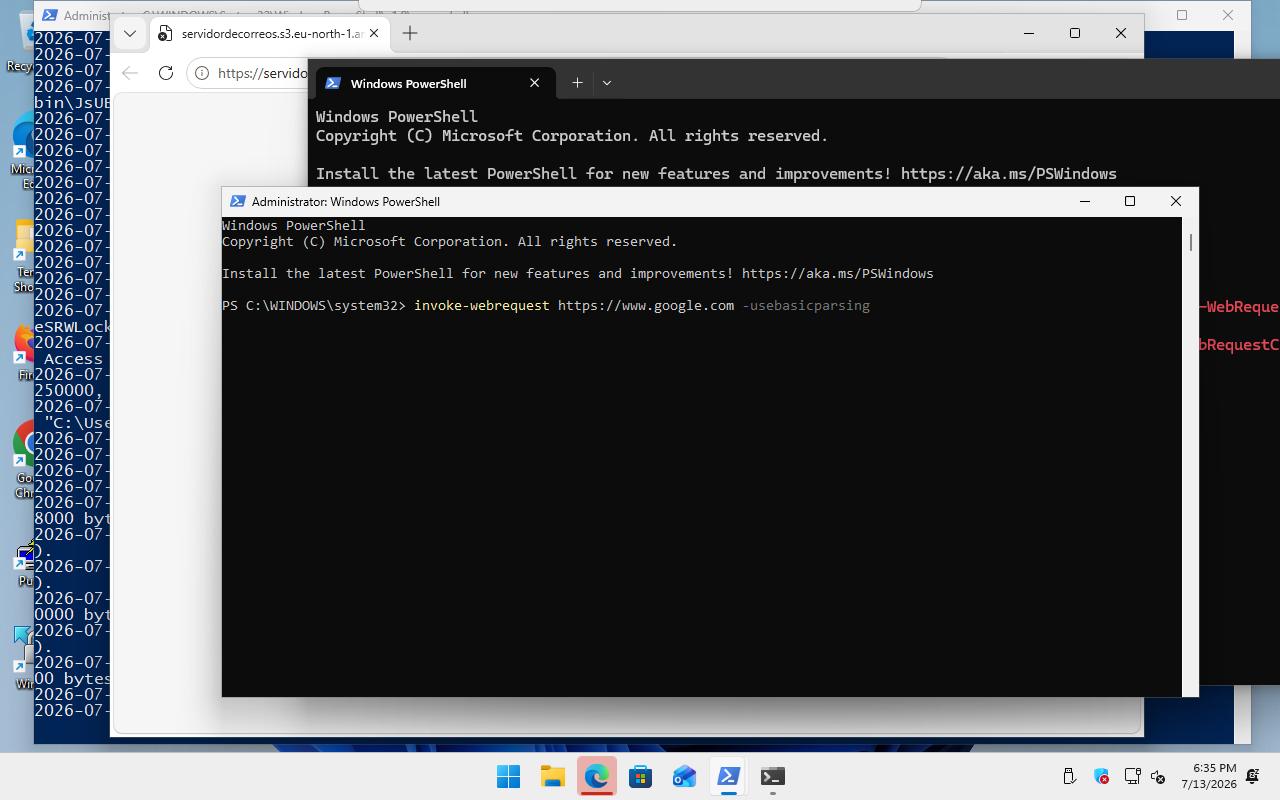Screen dimensions: 1280x800
Task: Click the https://www.google.com argument
Action: click(646, 305)
